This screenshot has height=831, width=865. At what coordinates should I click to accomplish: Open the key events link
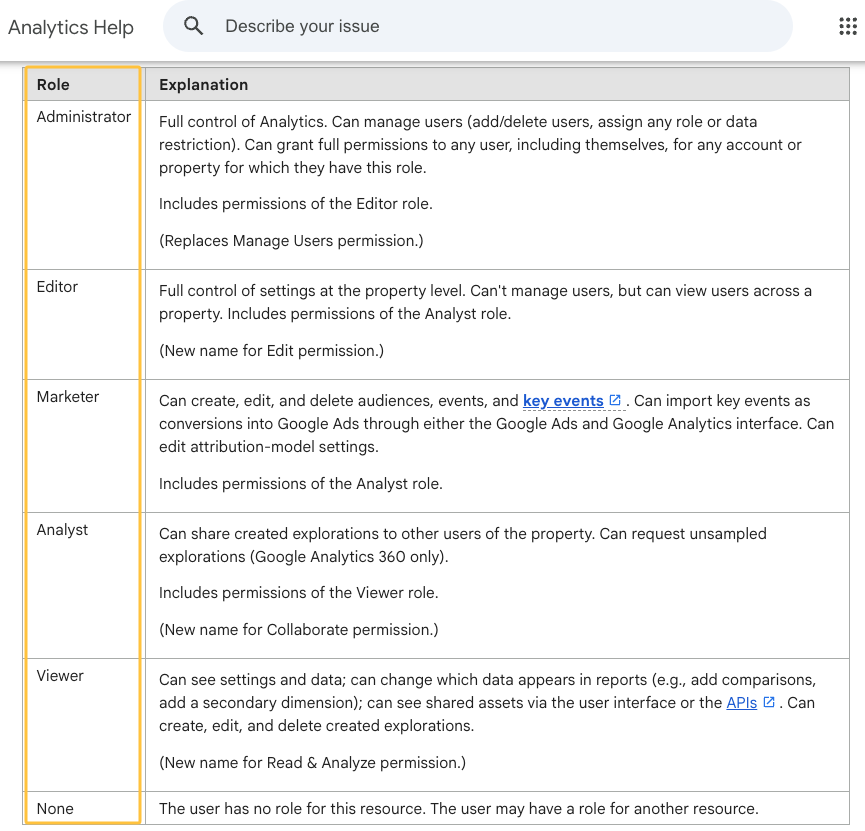563,401
